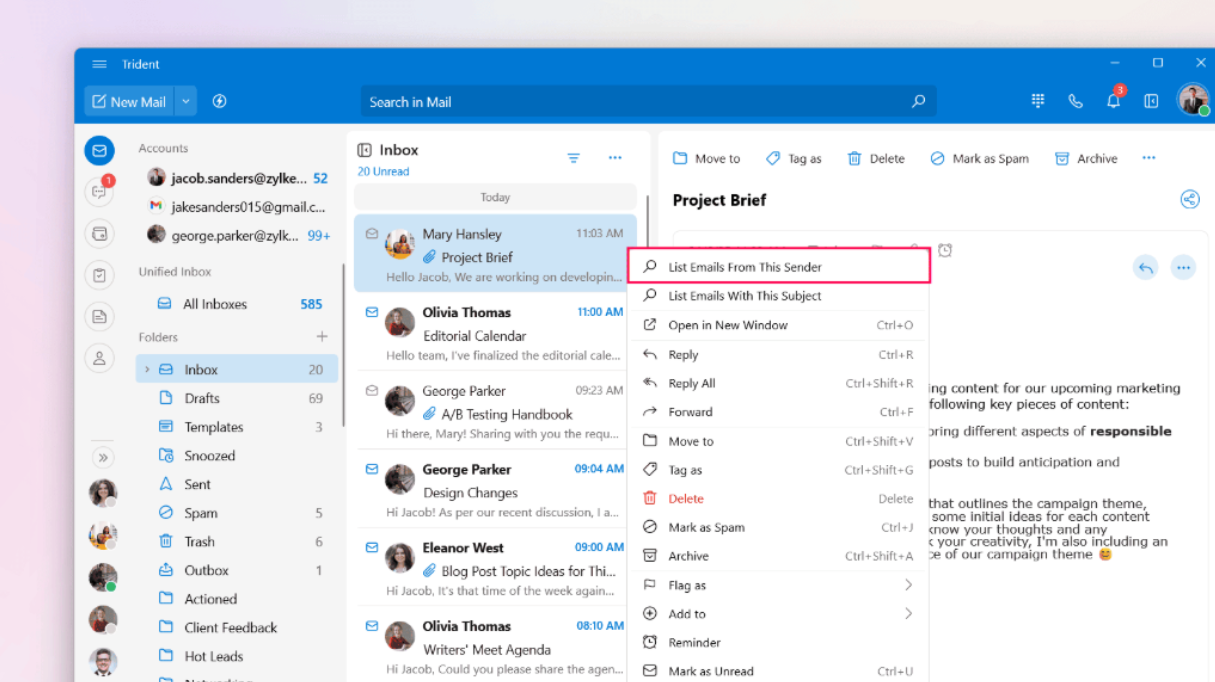The image size is (1215, 682).
Task: Open the Drafts folder
Action: (238, 398)
